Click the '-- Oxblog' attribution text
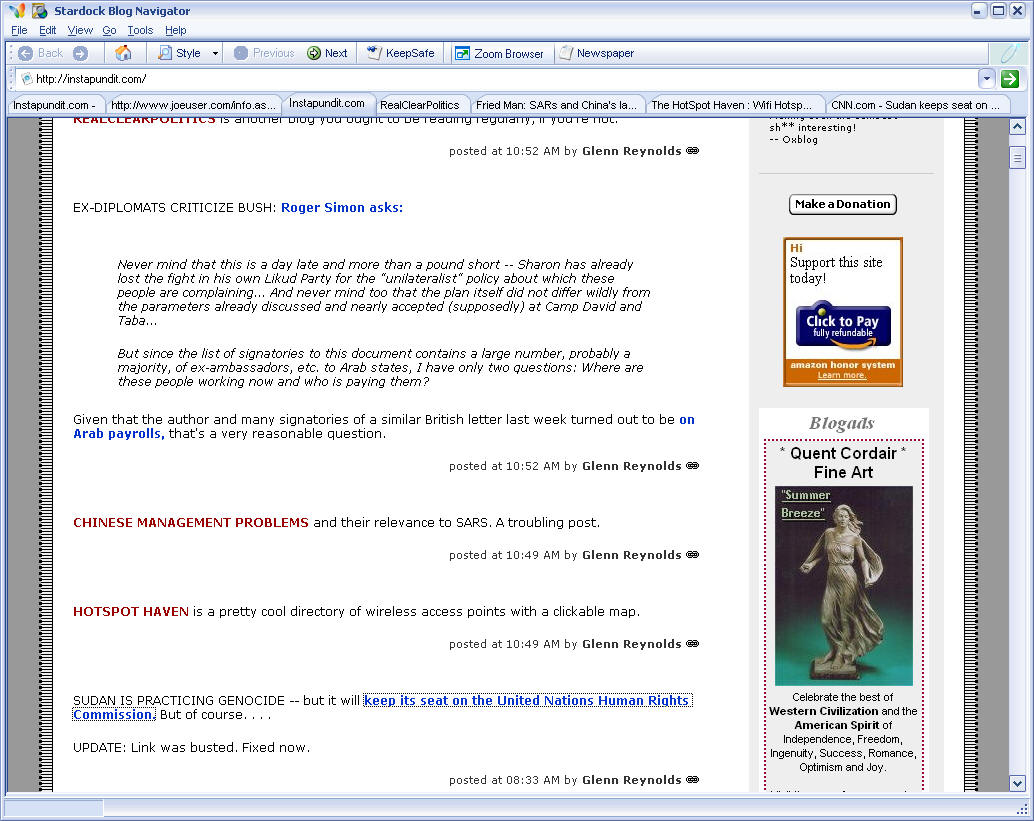Viewport: 1034px width, 821px height. (793, 140)
